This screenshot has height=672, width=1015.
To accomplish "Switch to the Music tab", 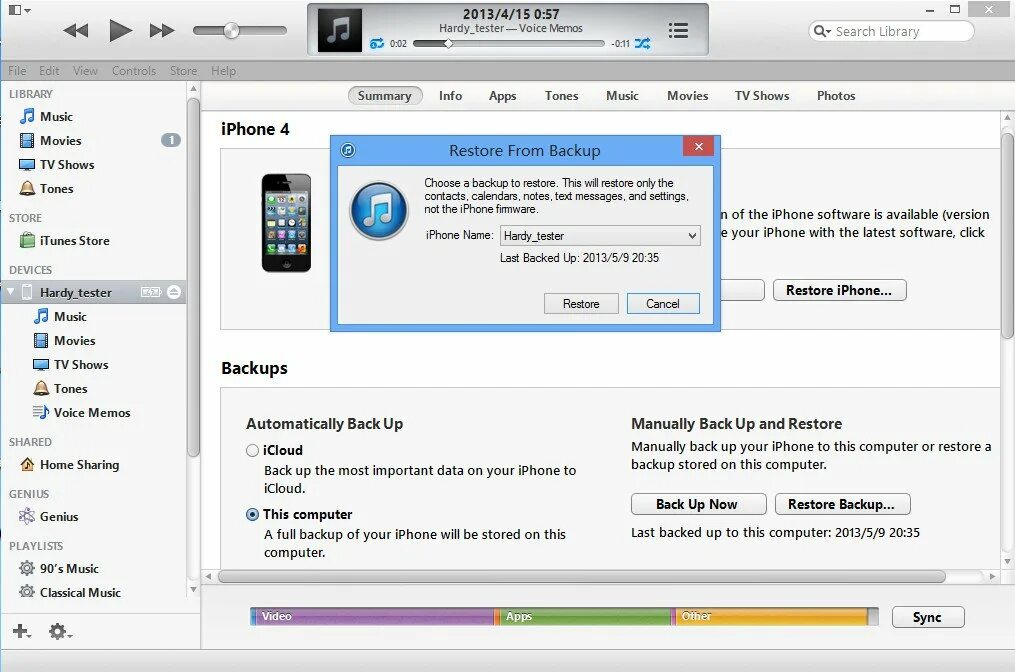I will pos(622,96).
